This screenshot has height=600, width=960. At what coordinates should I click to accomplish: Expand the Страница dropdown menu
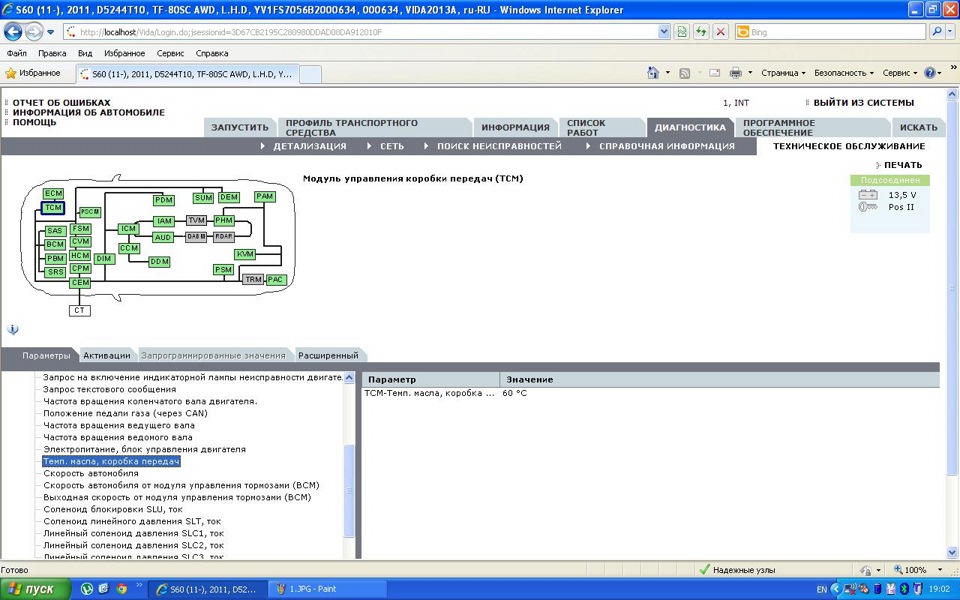point(783,73)
